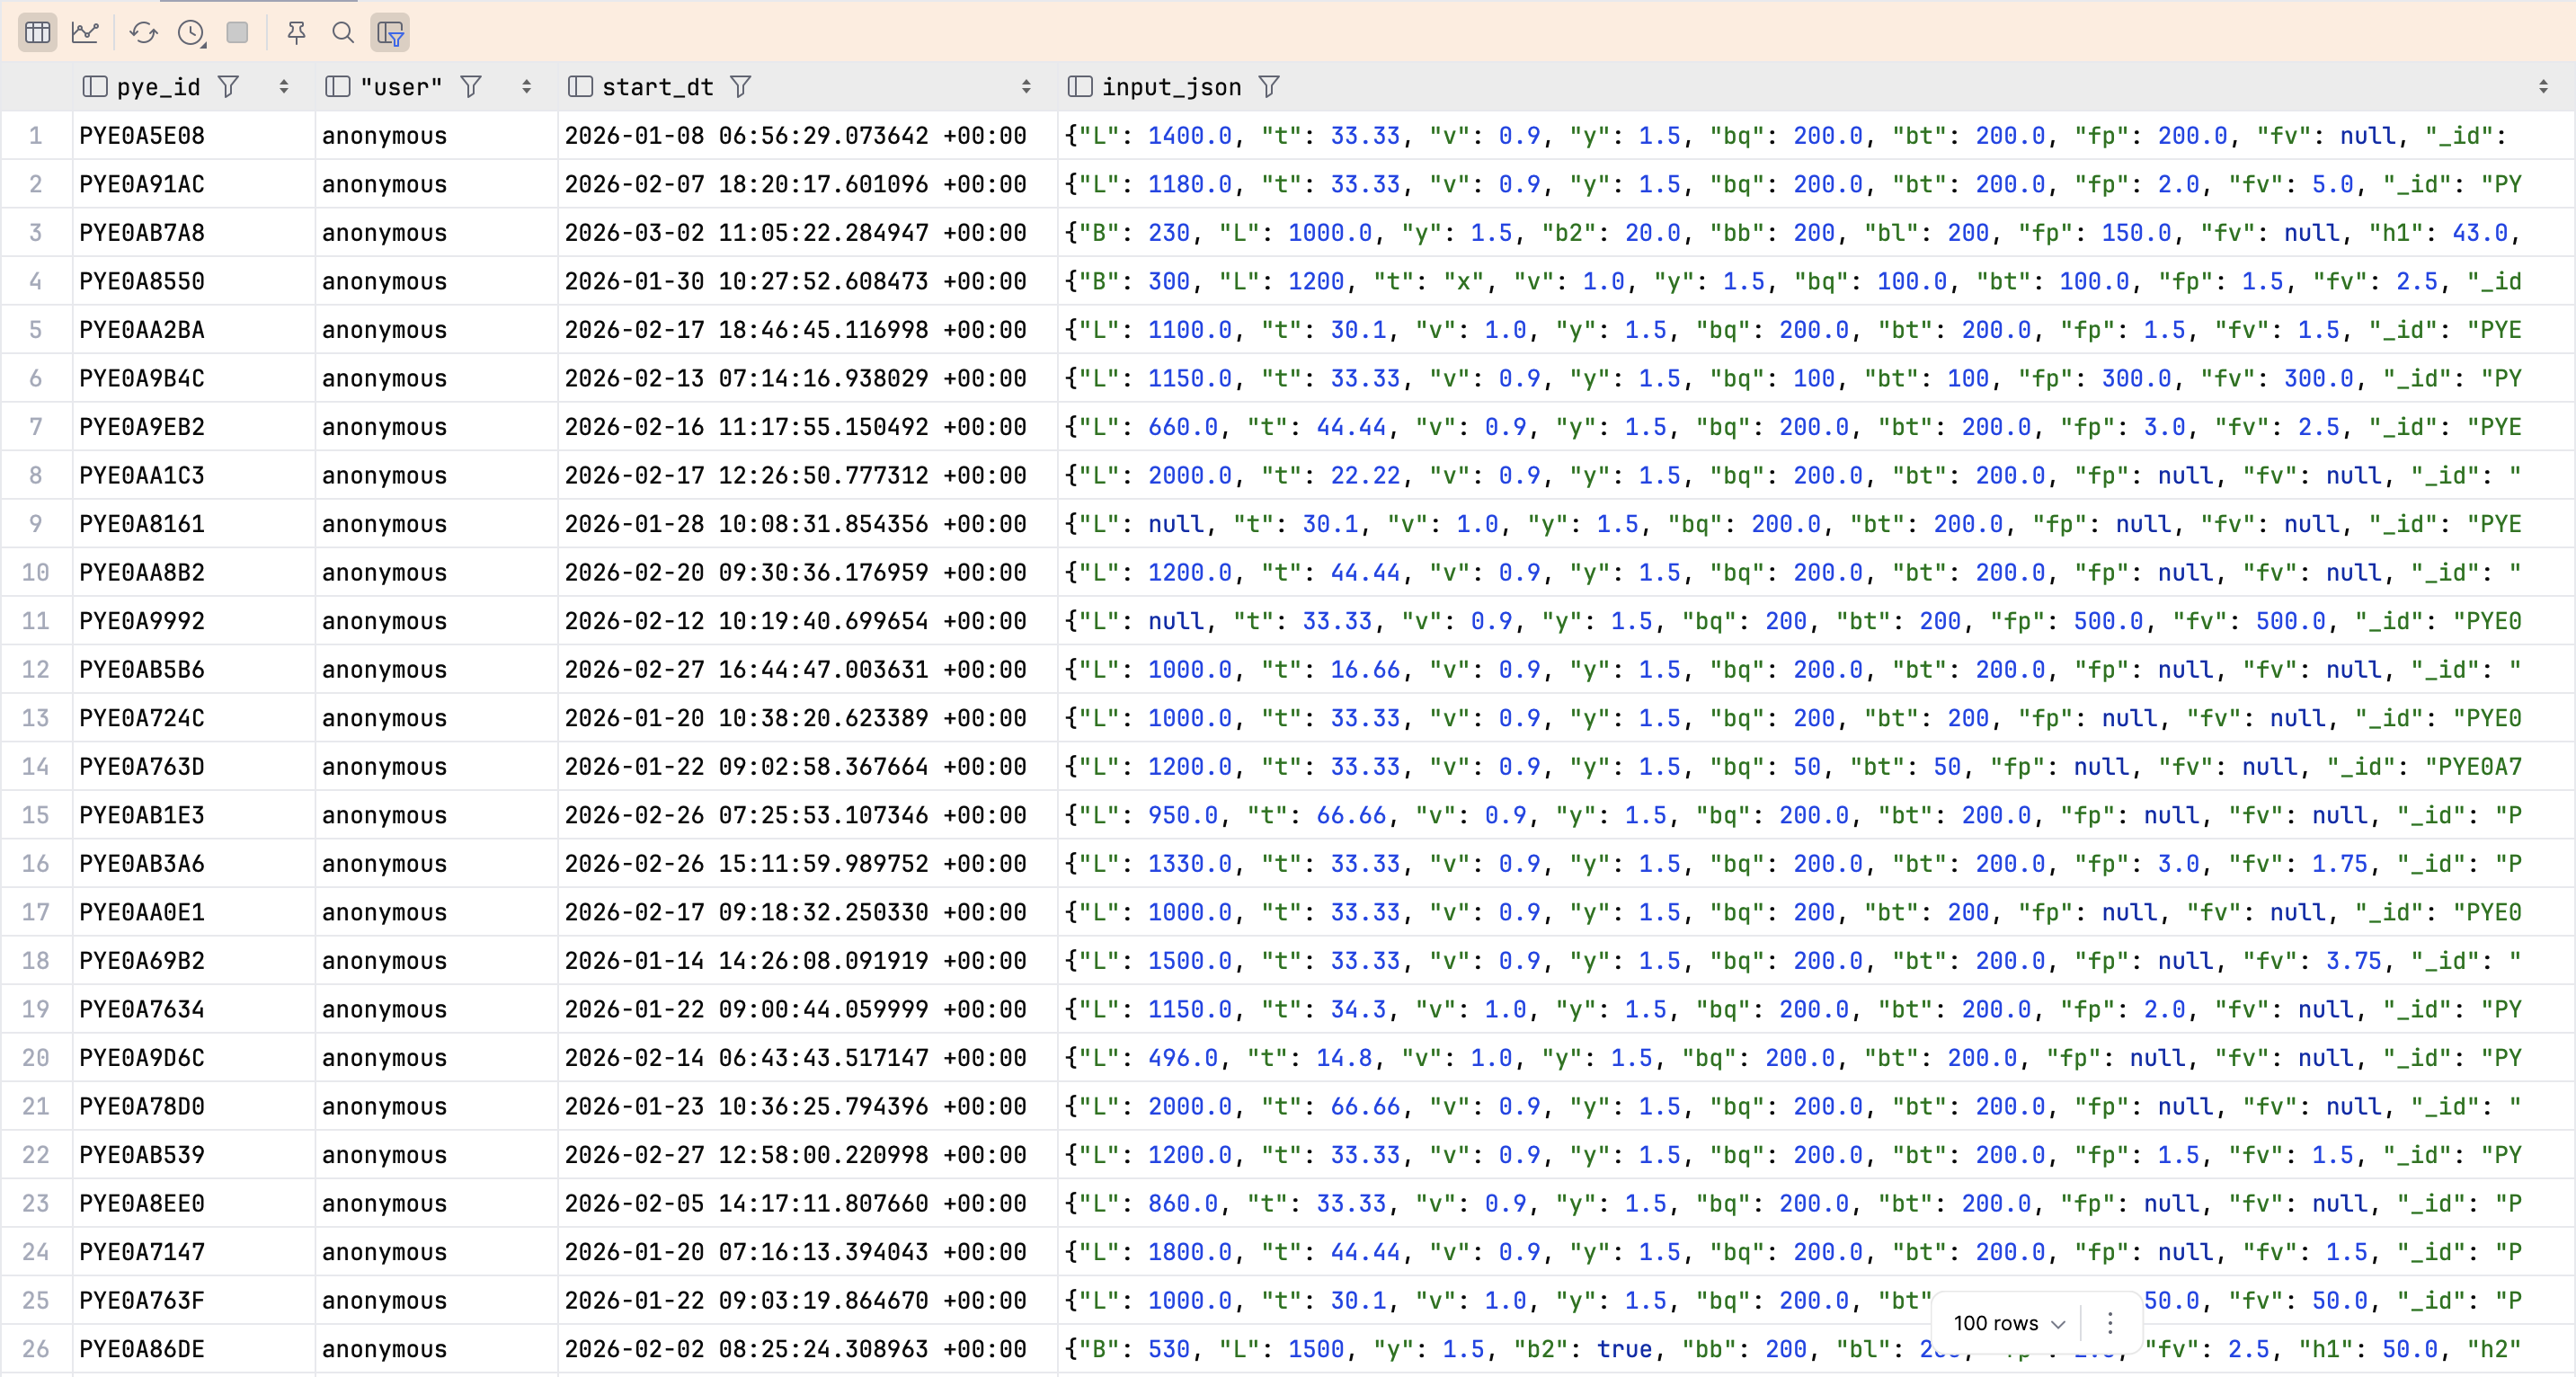Pin the result tab
2576x1377 pixels.
point(296,33)
